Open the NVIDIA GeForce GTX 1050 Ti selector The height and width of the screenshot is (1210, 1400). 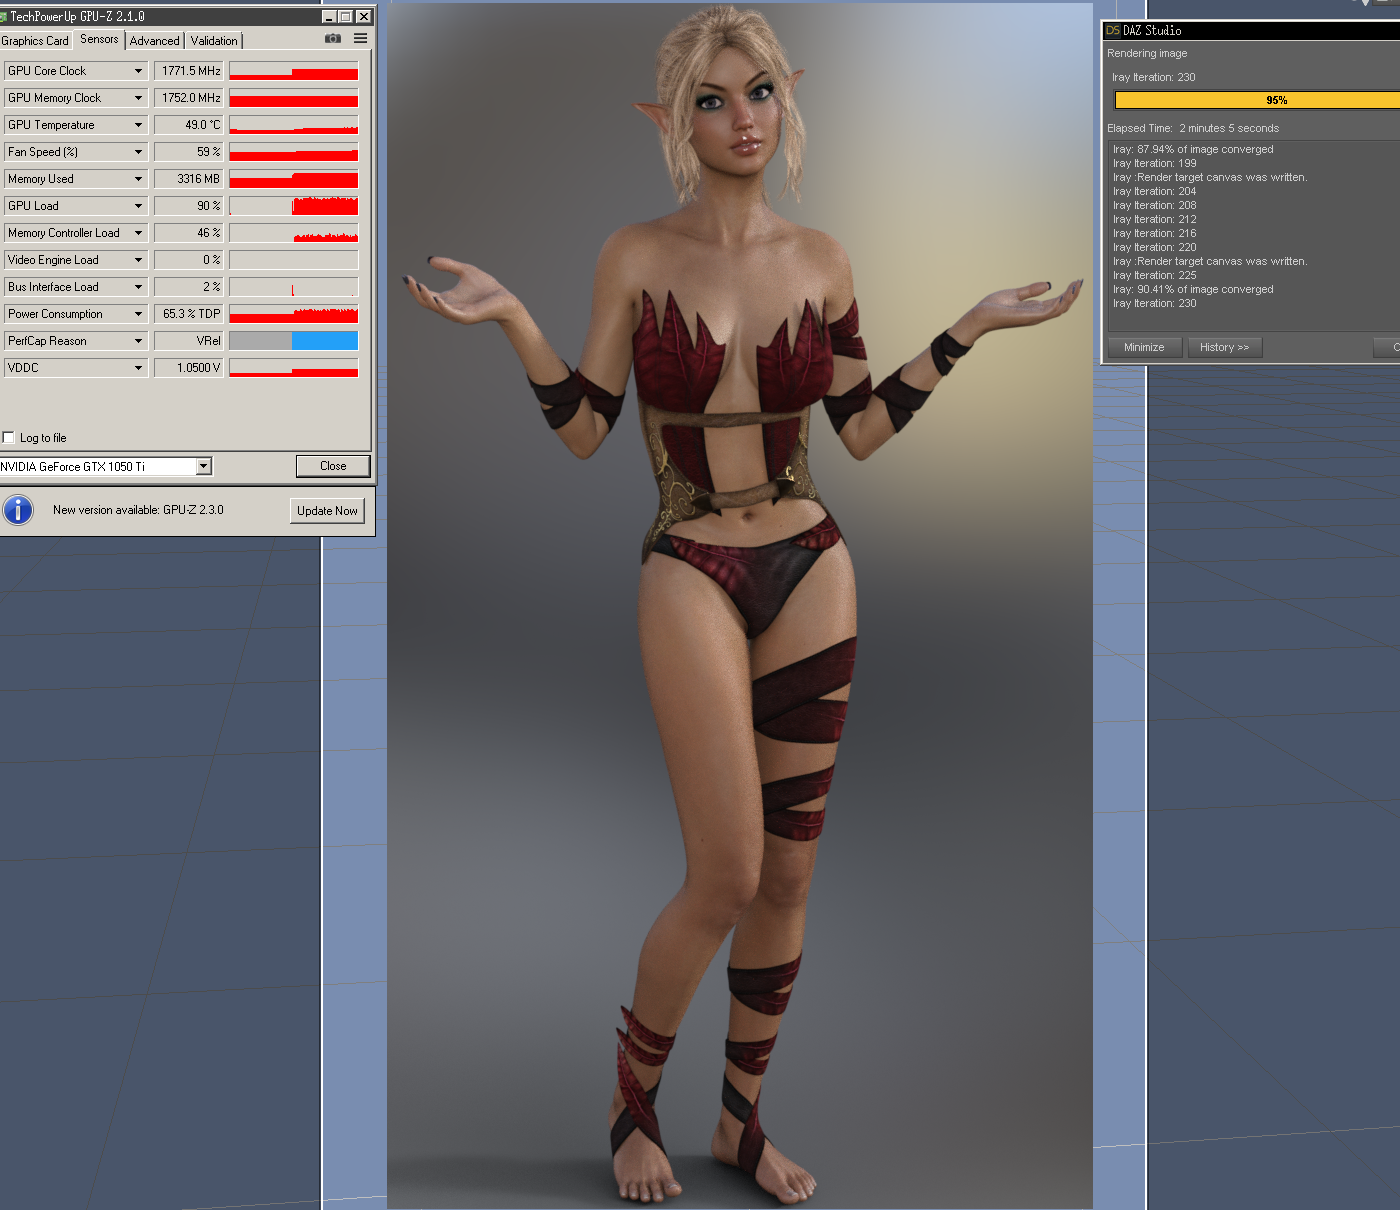click(x=105, y=466)
